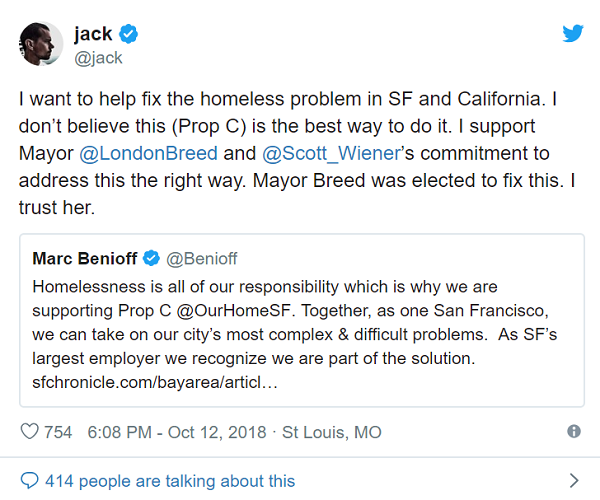Click the 6:08 PM - Oct 12, 2018 timestamp

(177, 432)
